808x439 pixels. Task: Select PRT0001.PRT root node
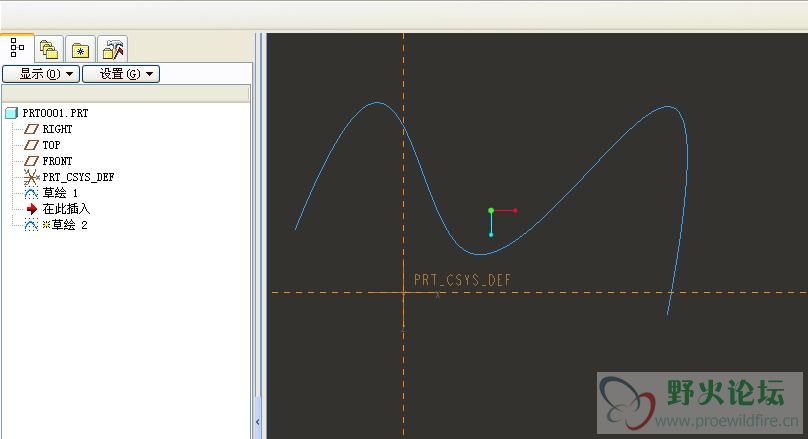[55, 113]
